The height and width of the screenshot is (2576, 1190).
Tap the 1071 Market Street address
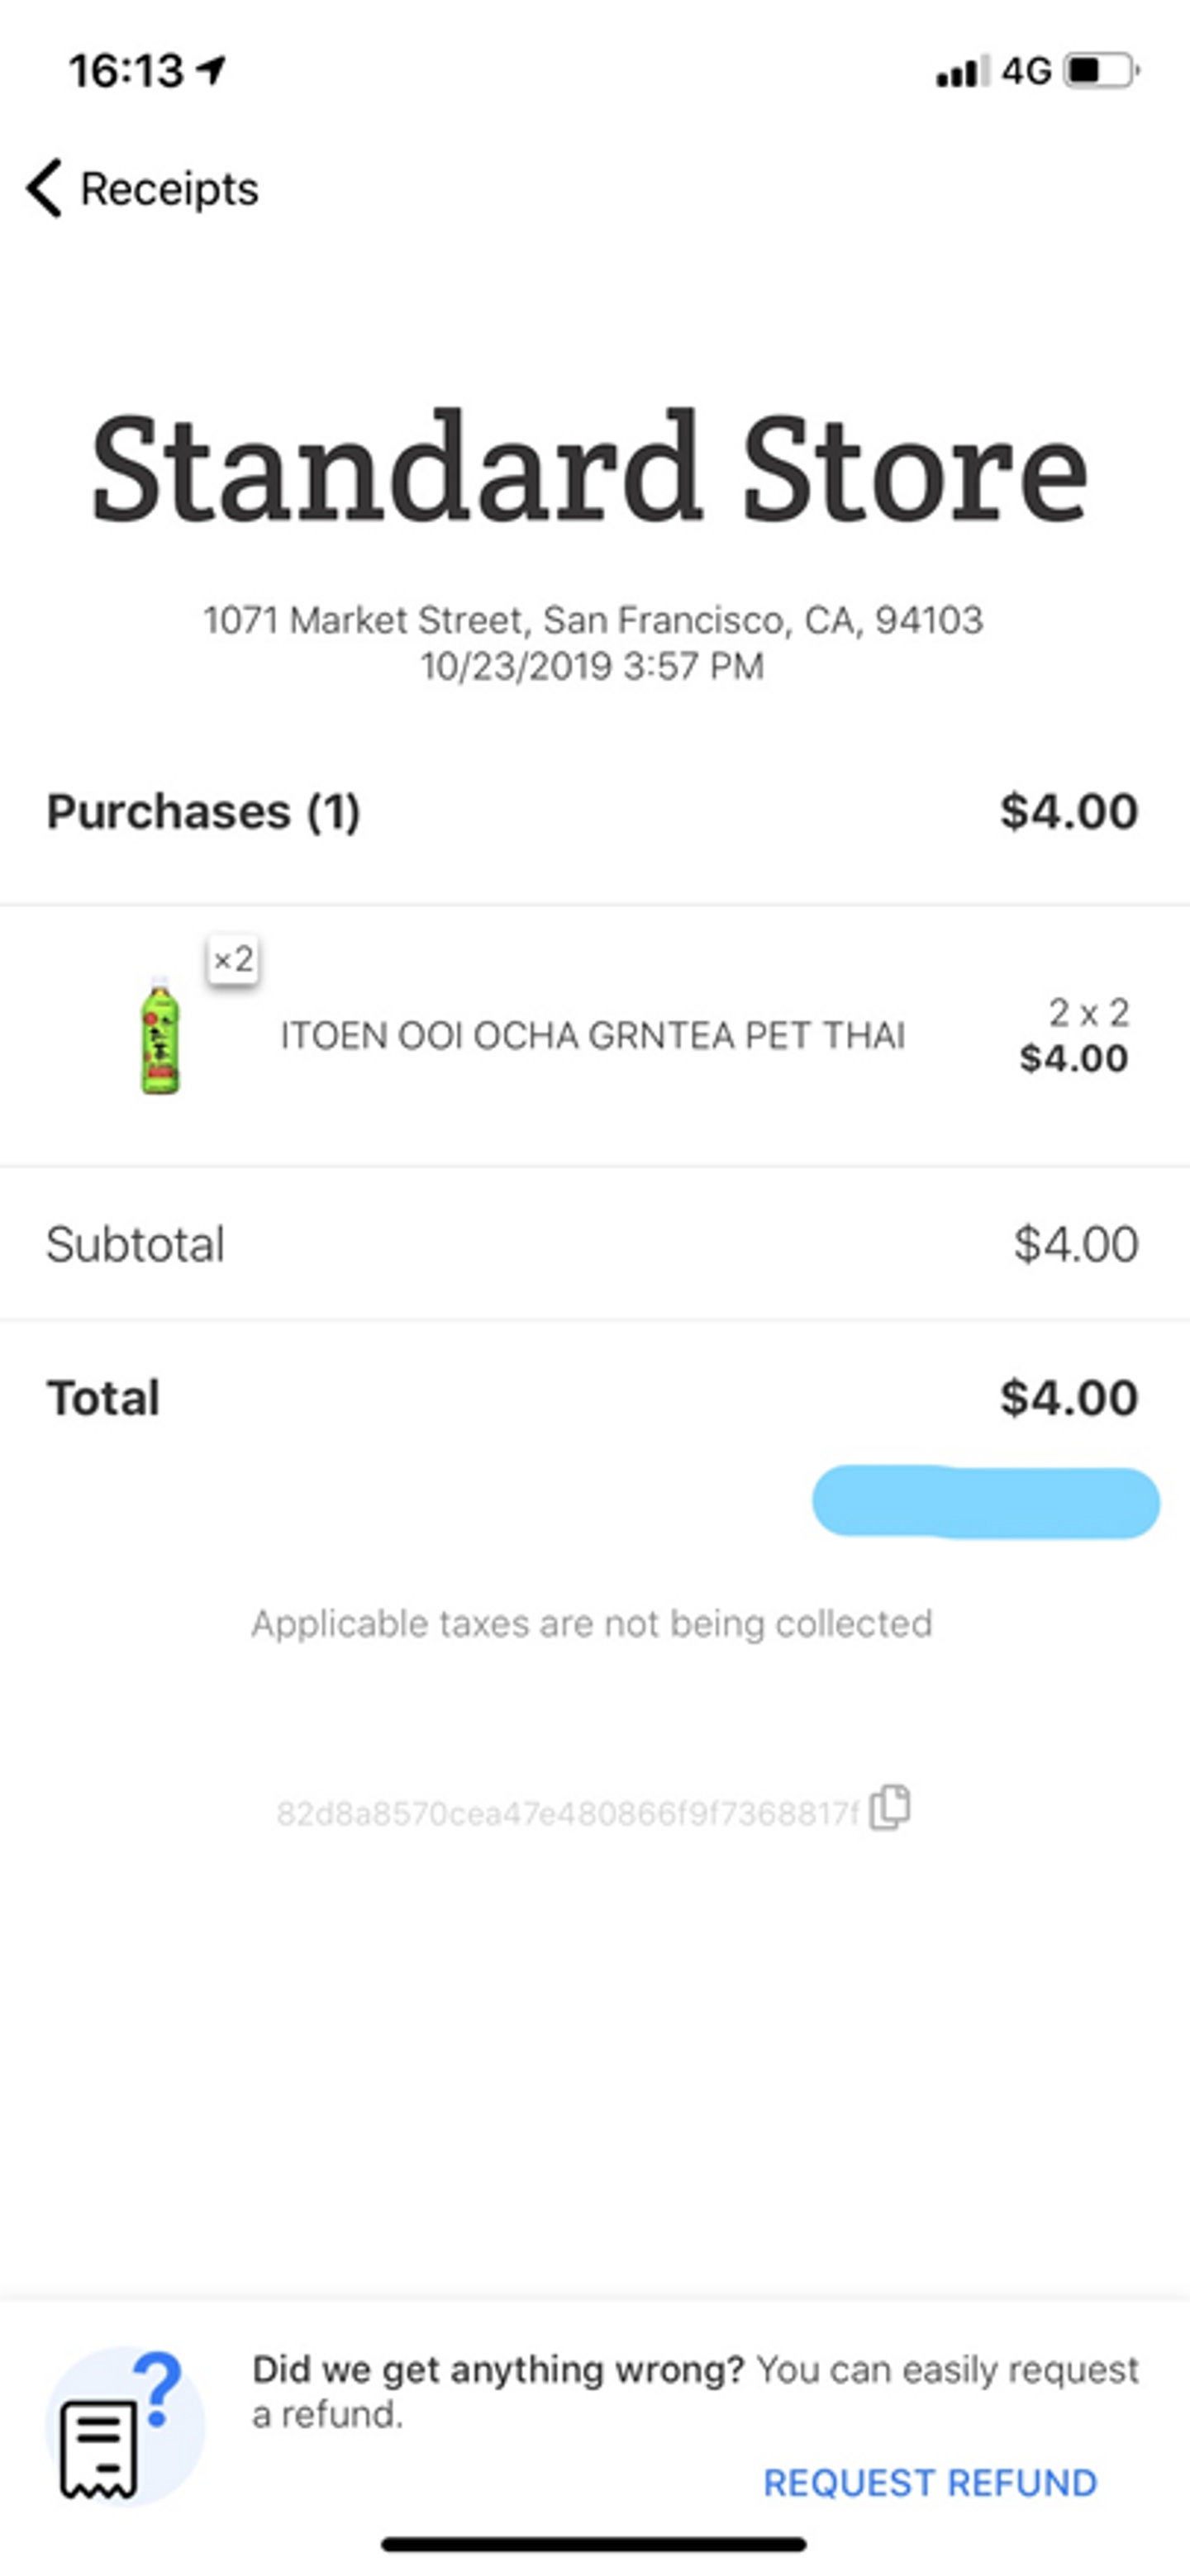point(593,620)
